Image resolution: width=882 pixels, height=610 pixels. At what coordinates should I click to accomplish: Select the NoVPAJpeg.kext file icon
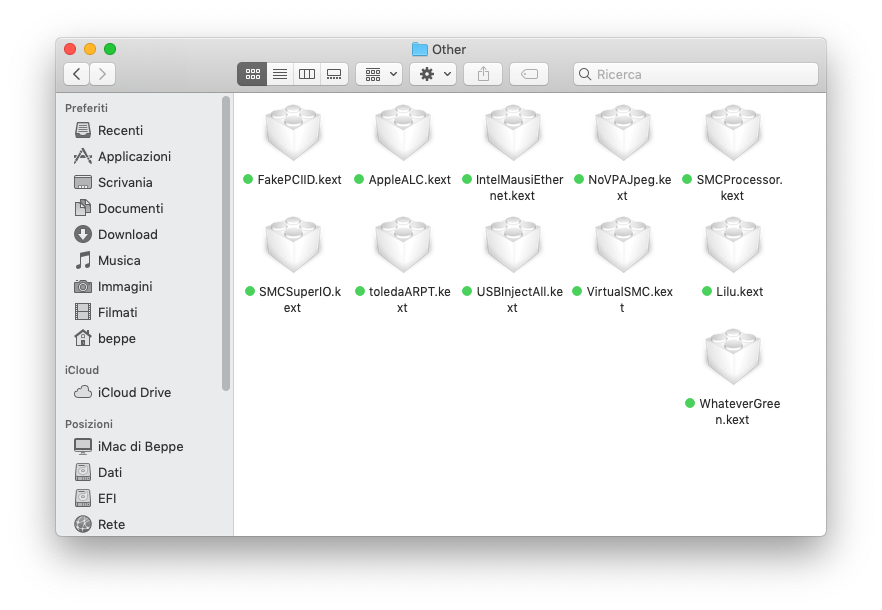tap(623, 133)
